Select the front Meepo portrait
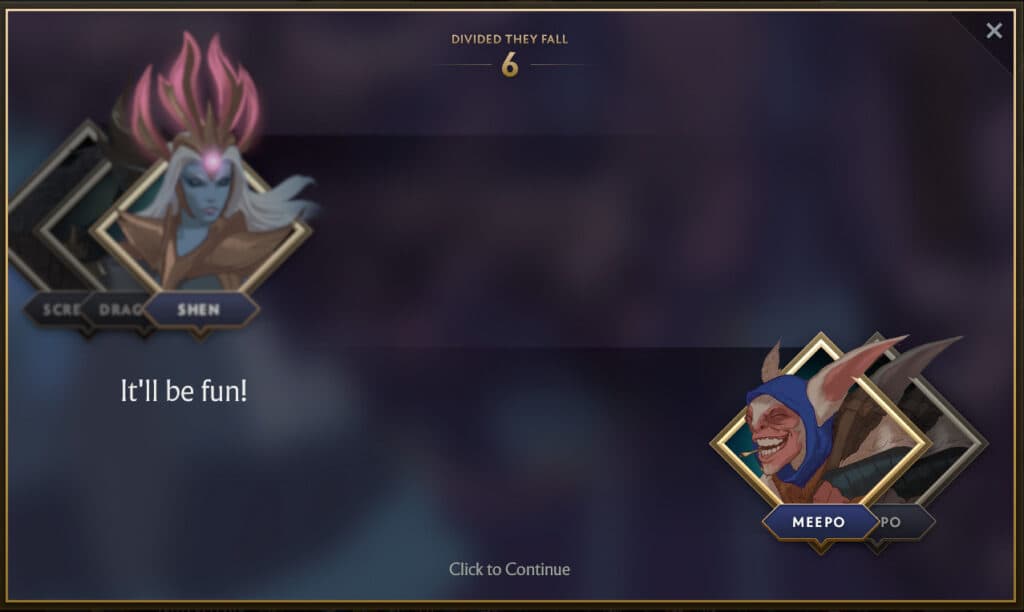Screen dimensions: 1024x612 (820, 431)
